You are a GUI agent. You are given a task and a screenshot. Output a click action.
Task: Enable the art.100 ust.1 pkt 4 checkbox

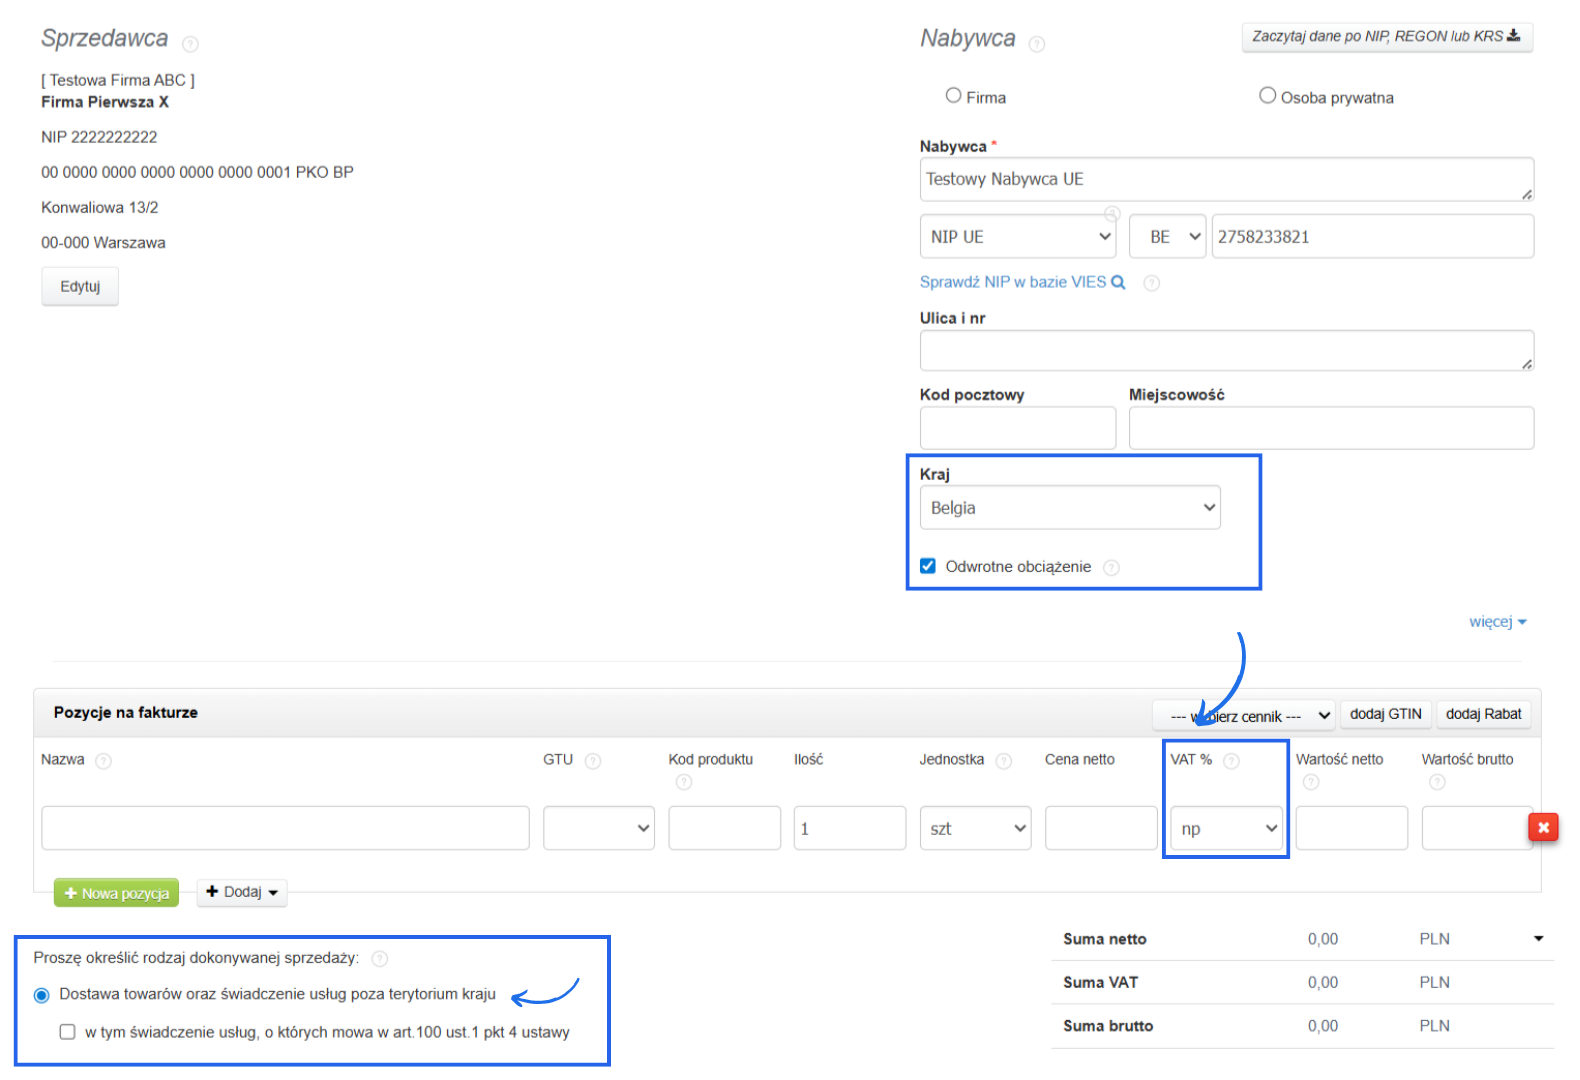(68, 1032)
